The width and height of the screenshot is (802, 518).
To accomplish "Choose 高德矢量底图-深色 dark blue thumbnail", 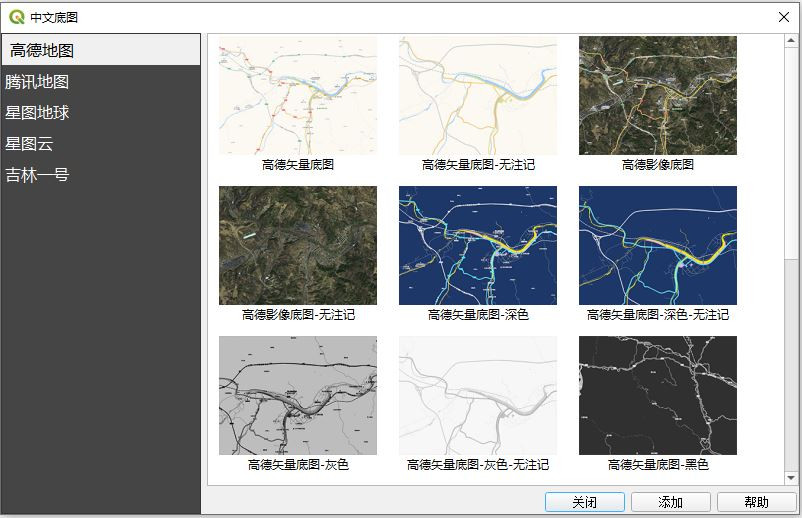I will [478, 245].
